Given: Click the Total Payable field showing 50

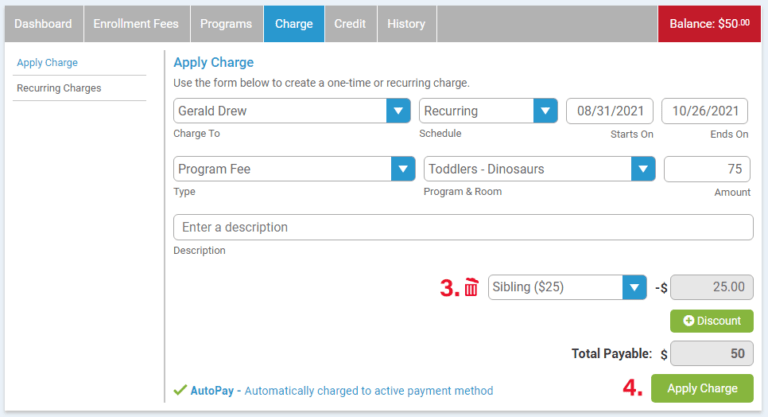Looking at the screenshot, I should pos(712,354).
